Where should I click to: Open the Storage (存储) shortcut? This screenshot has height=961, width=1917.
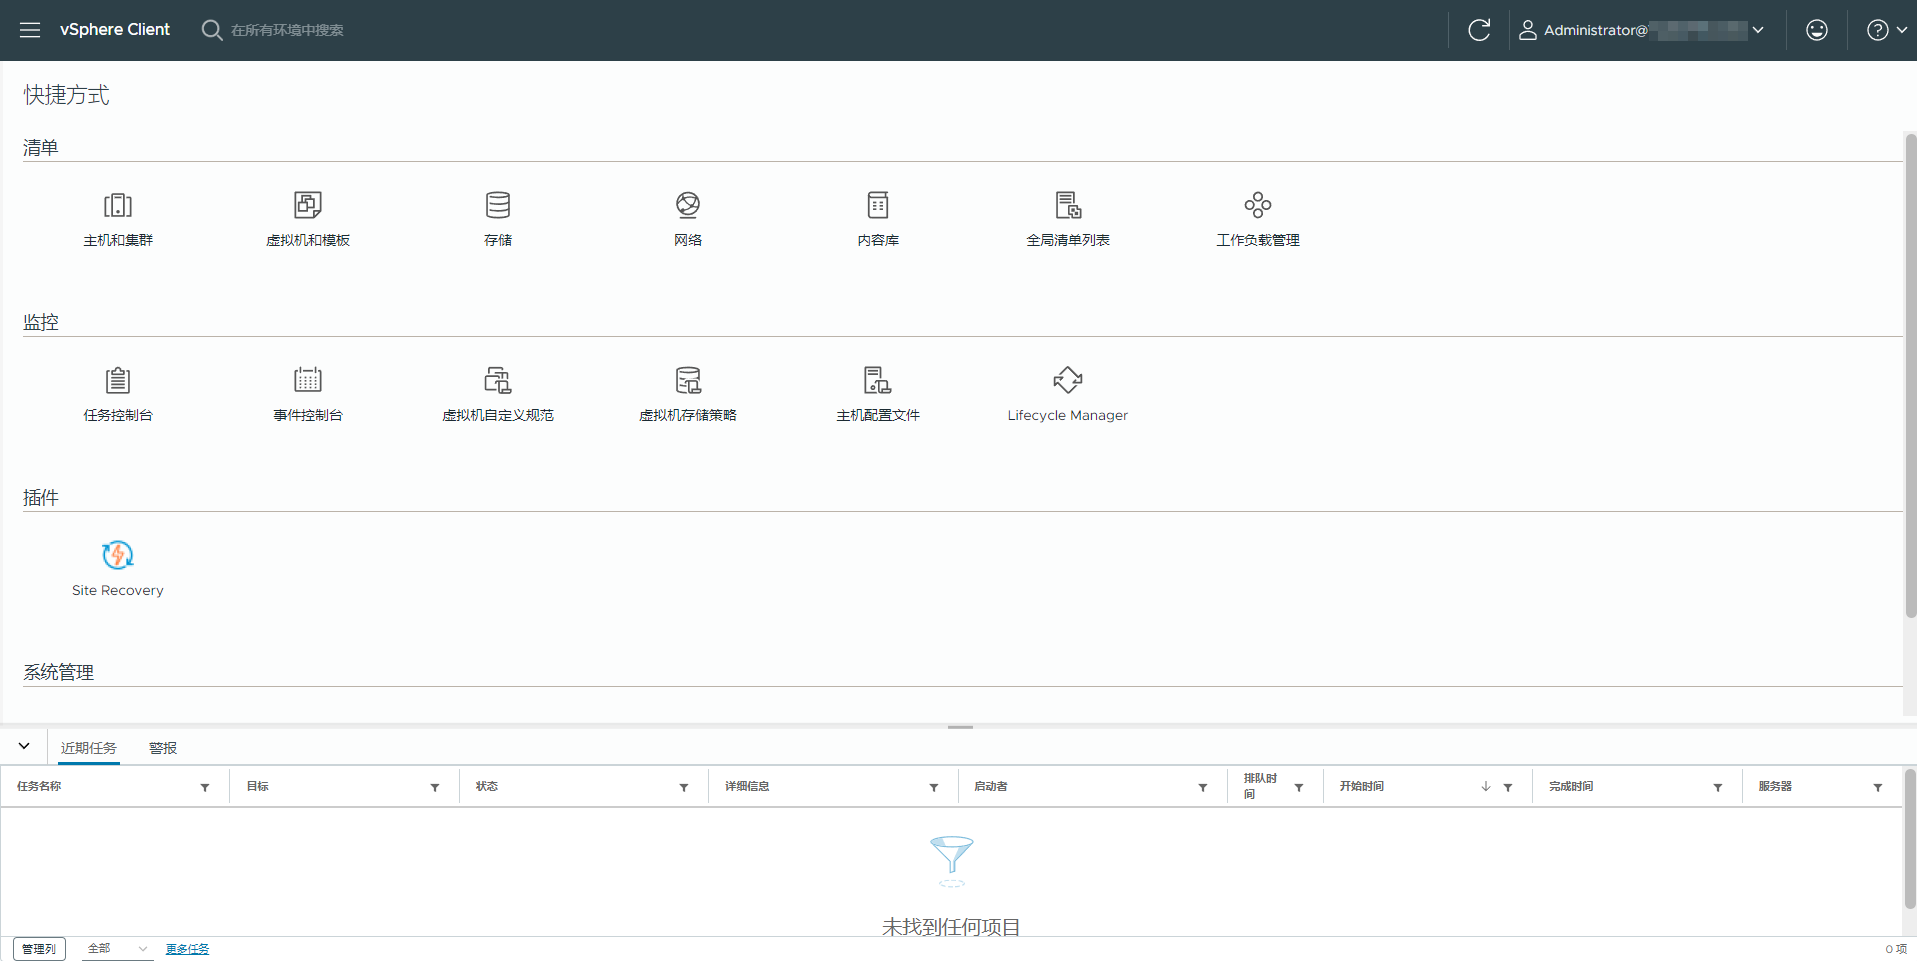[x=498, y=219]
